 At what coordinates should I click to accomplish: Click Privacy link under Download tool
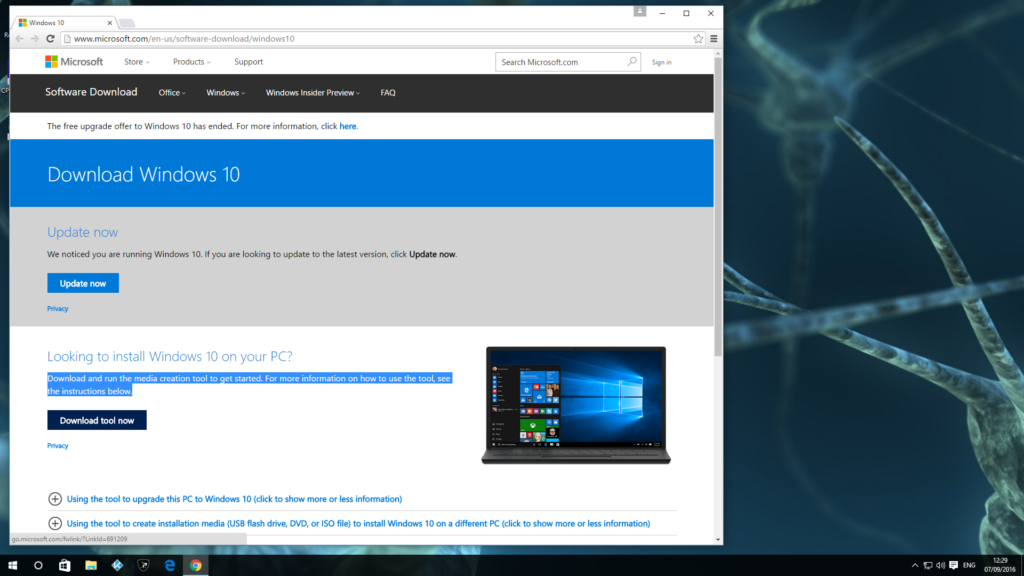coord(57,446)
